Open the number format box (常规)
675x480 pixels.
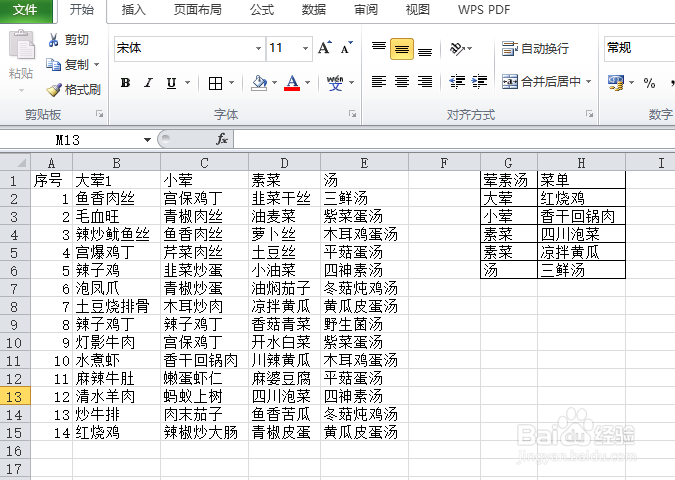639,48
